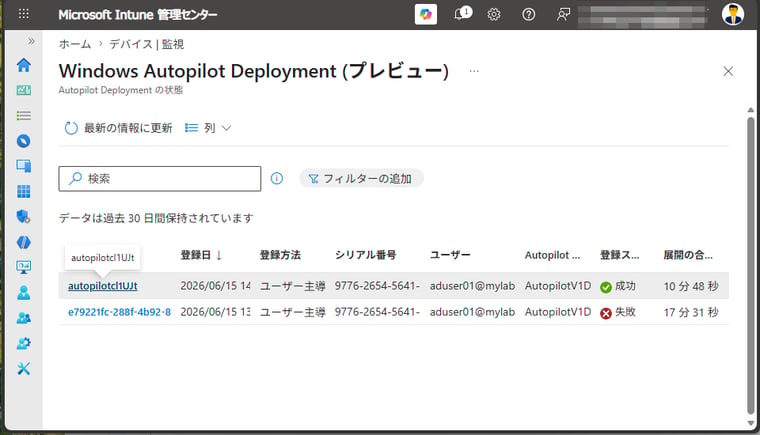The height and width of the screenshot is (435, 760).
Task: Open Groups in the sidebar
Action: pyautogui.click(x=23, y=318)
